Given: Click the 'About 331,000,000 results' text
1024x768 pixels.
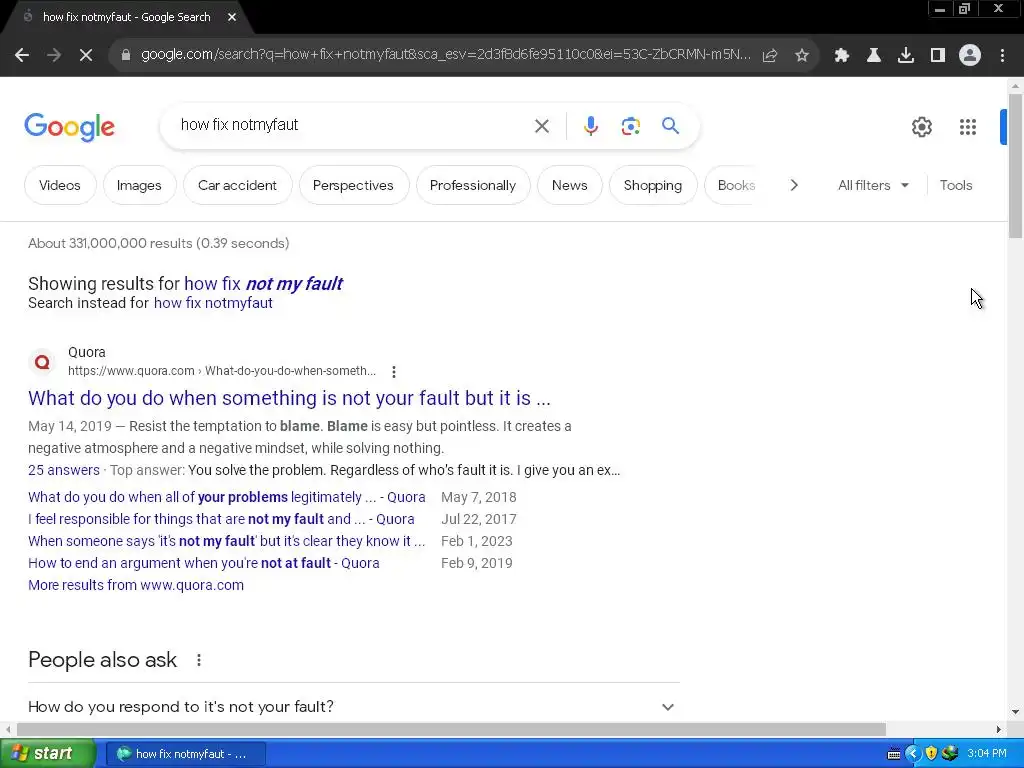Looking at the screenshot, I should pos(159,244).
